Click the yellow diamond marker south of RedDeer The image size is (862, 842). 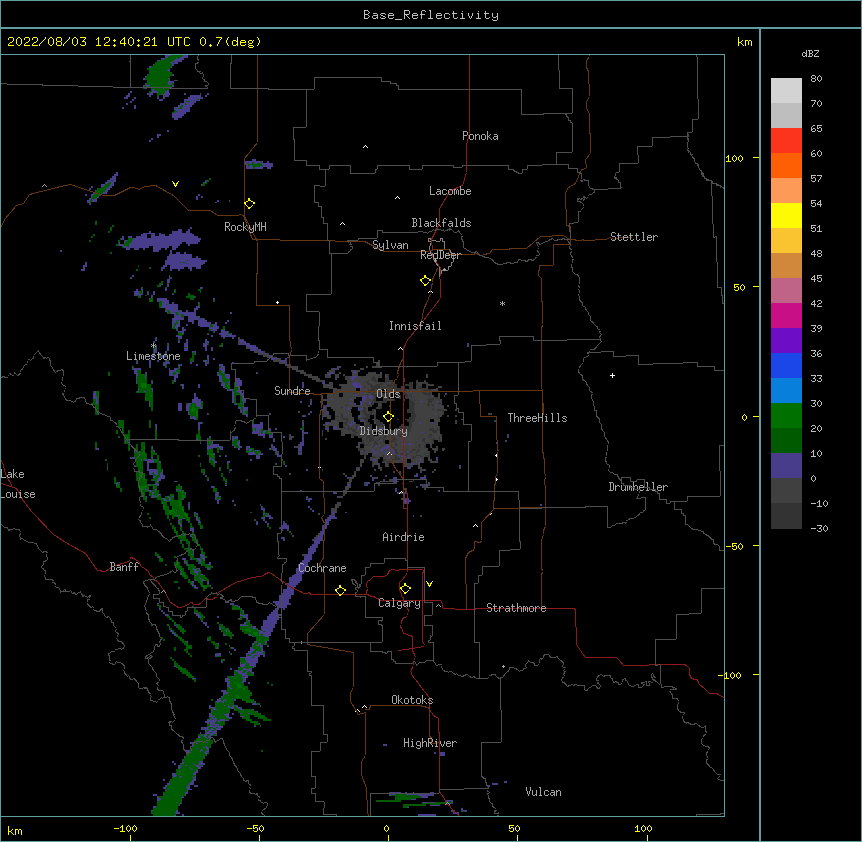click(x=426, y=281)
